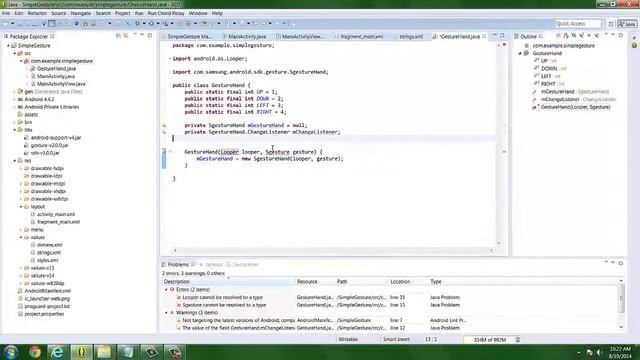This screenshot has height=360, width=640.
Task: Open Run Chord Relay menu
Action: [166, 13]
